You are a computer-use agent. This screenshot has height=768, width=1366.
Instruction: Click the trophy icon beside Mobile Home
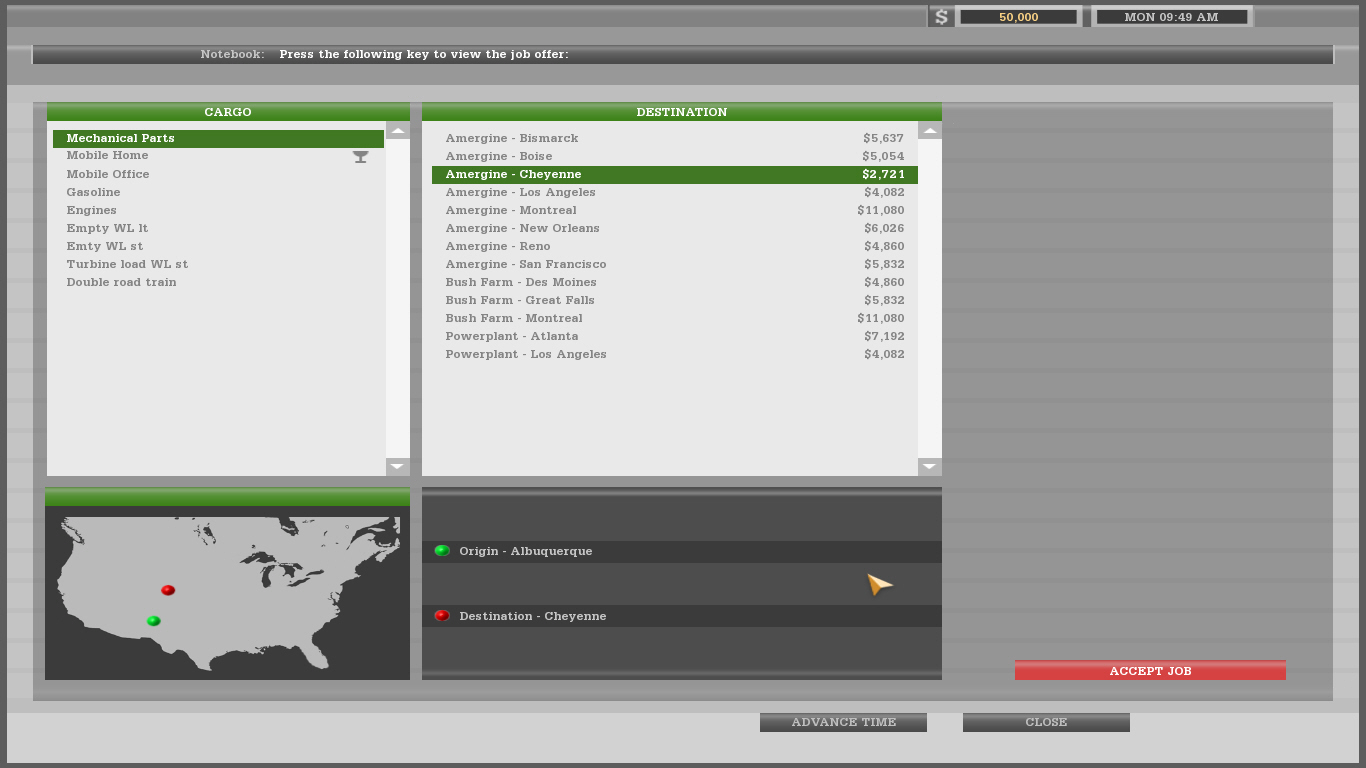(x=360, y=157)
